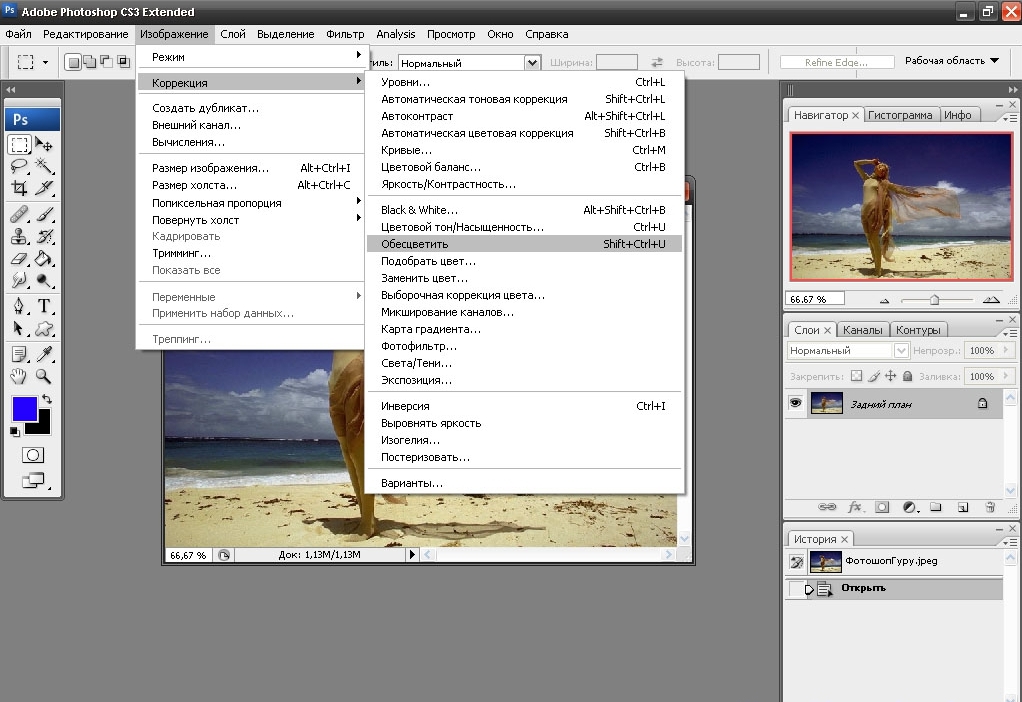Viewport: 1022px width, 702px height.
Task: Click the delete layer trash icon
Action: 989,507
